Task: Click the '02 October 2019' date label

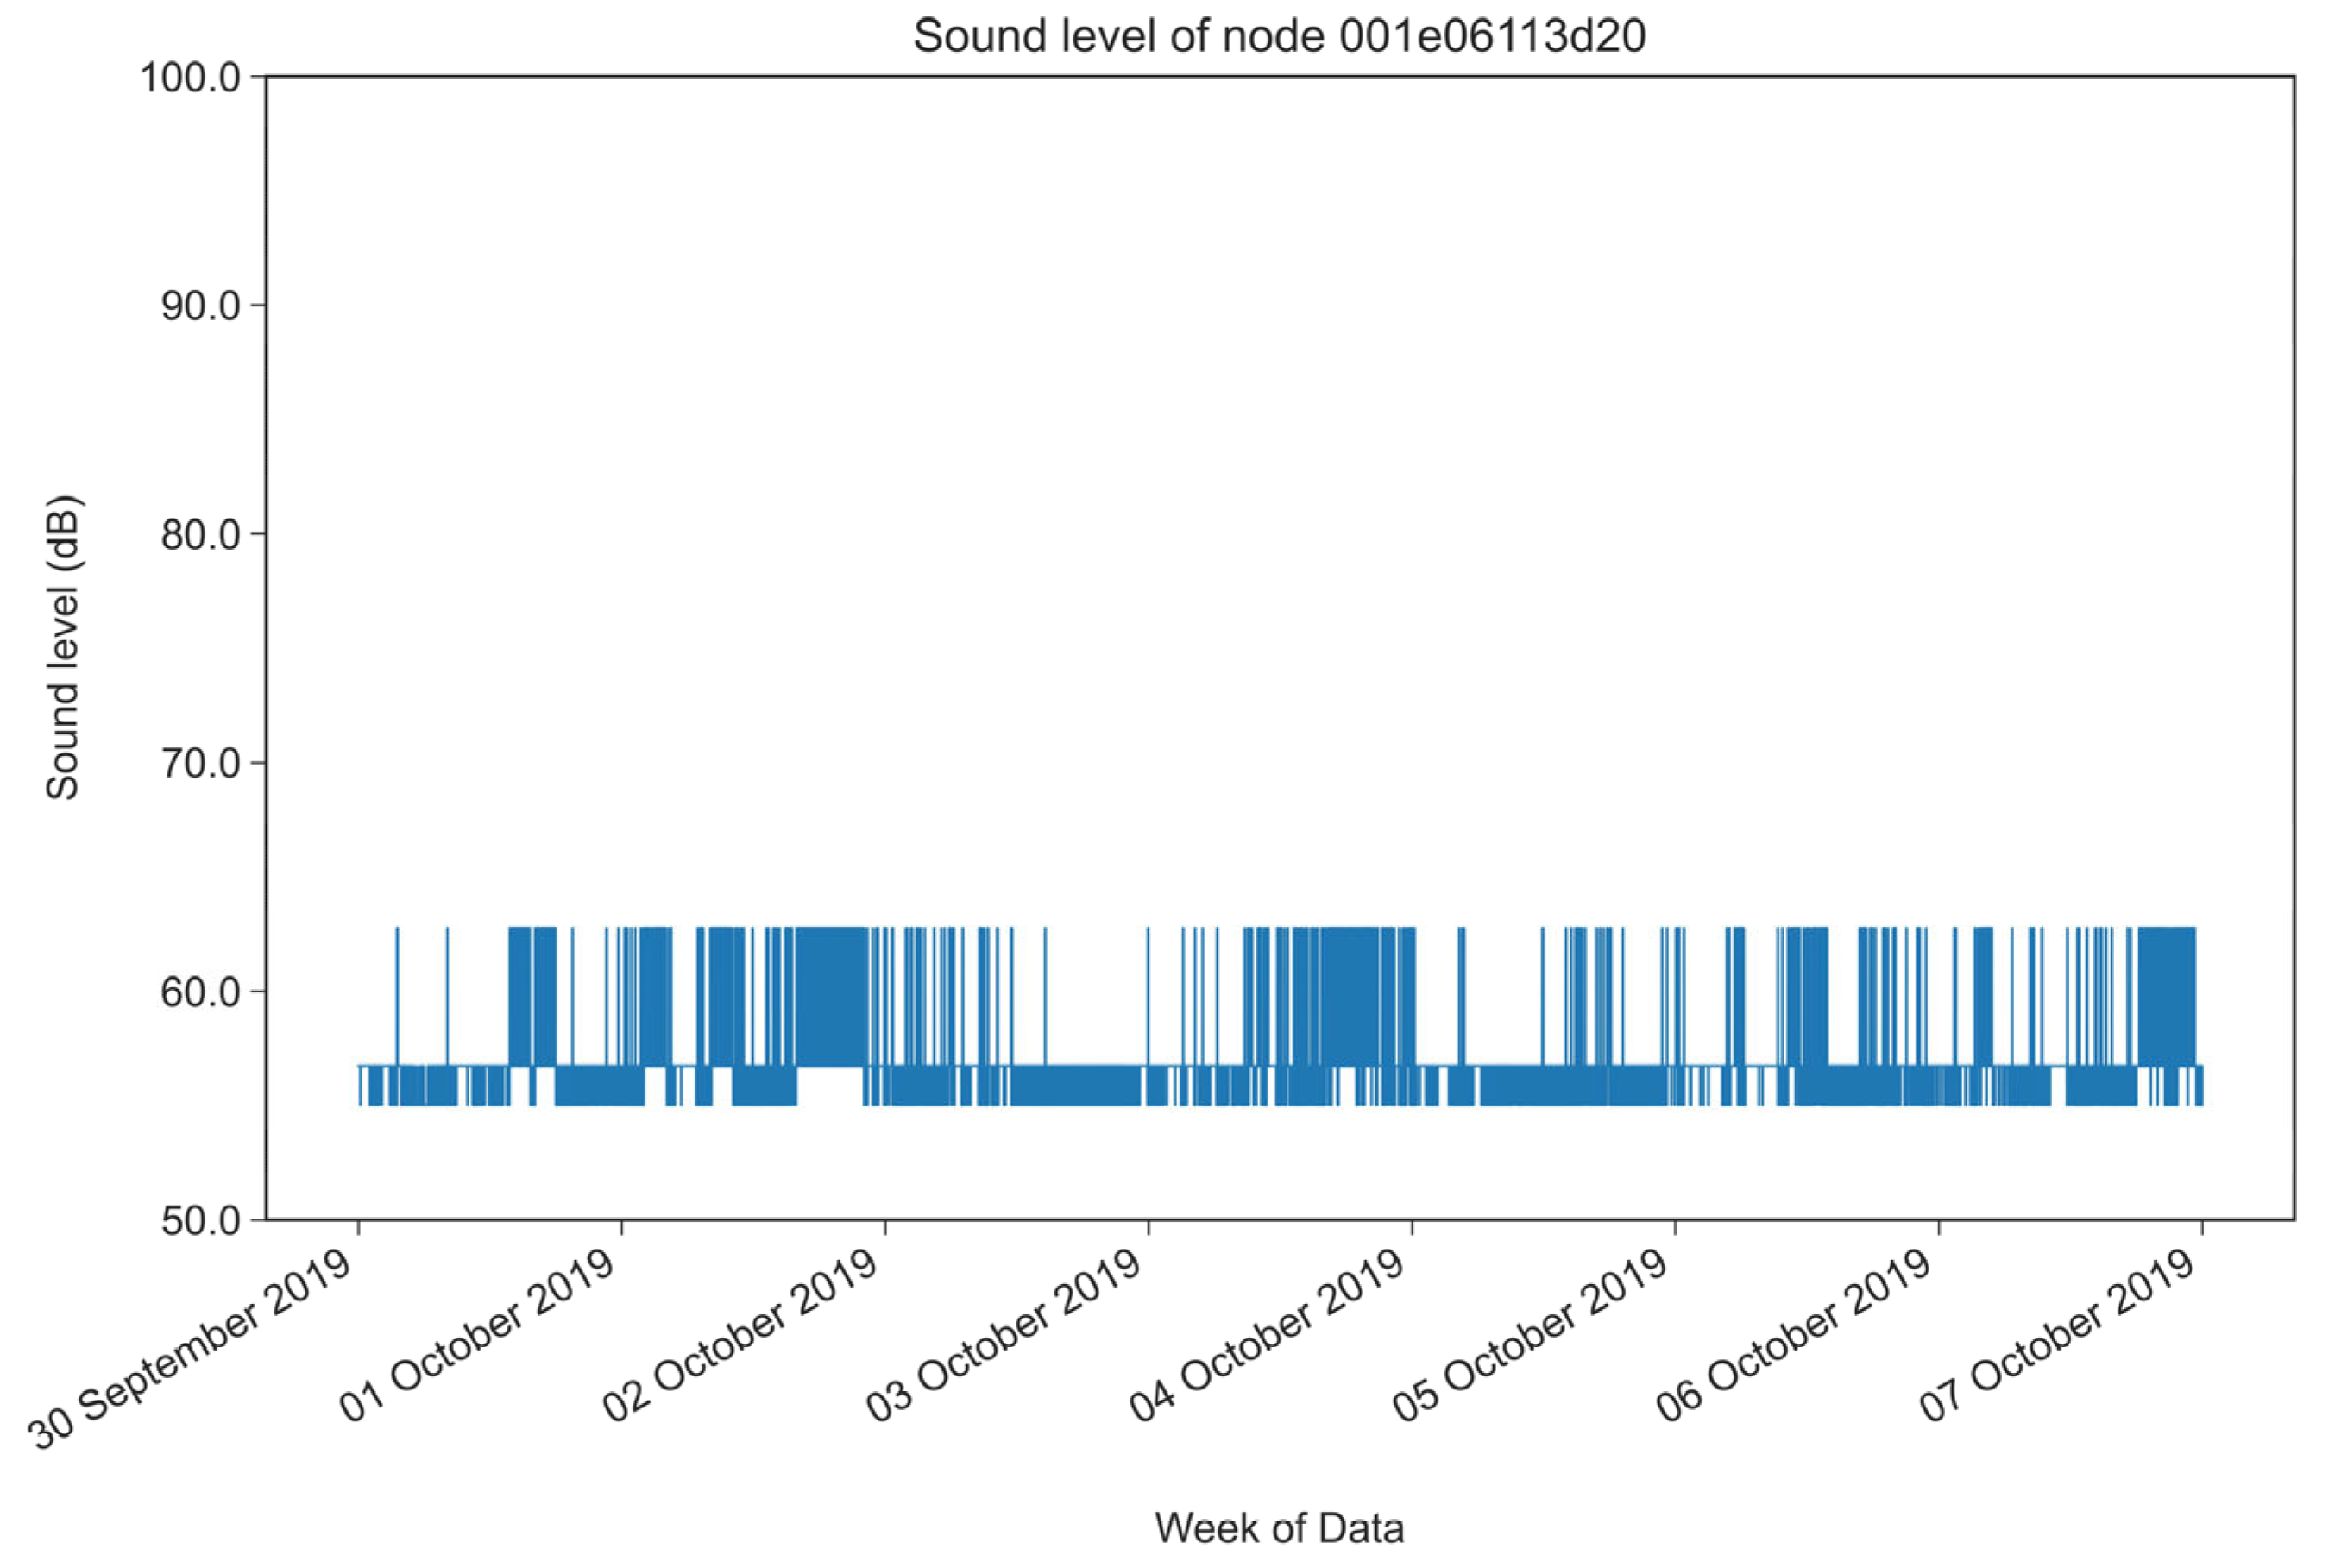Action: coord(741,1337)
